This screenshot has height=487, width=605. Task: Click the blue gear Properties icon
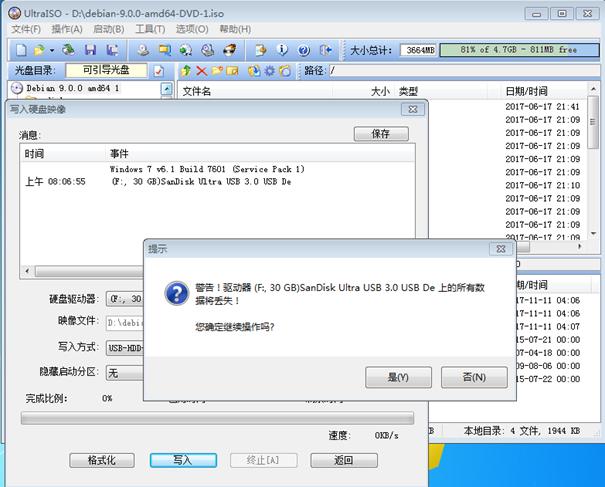[x=270, y=71]
